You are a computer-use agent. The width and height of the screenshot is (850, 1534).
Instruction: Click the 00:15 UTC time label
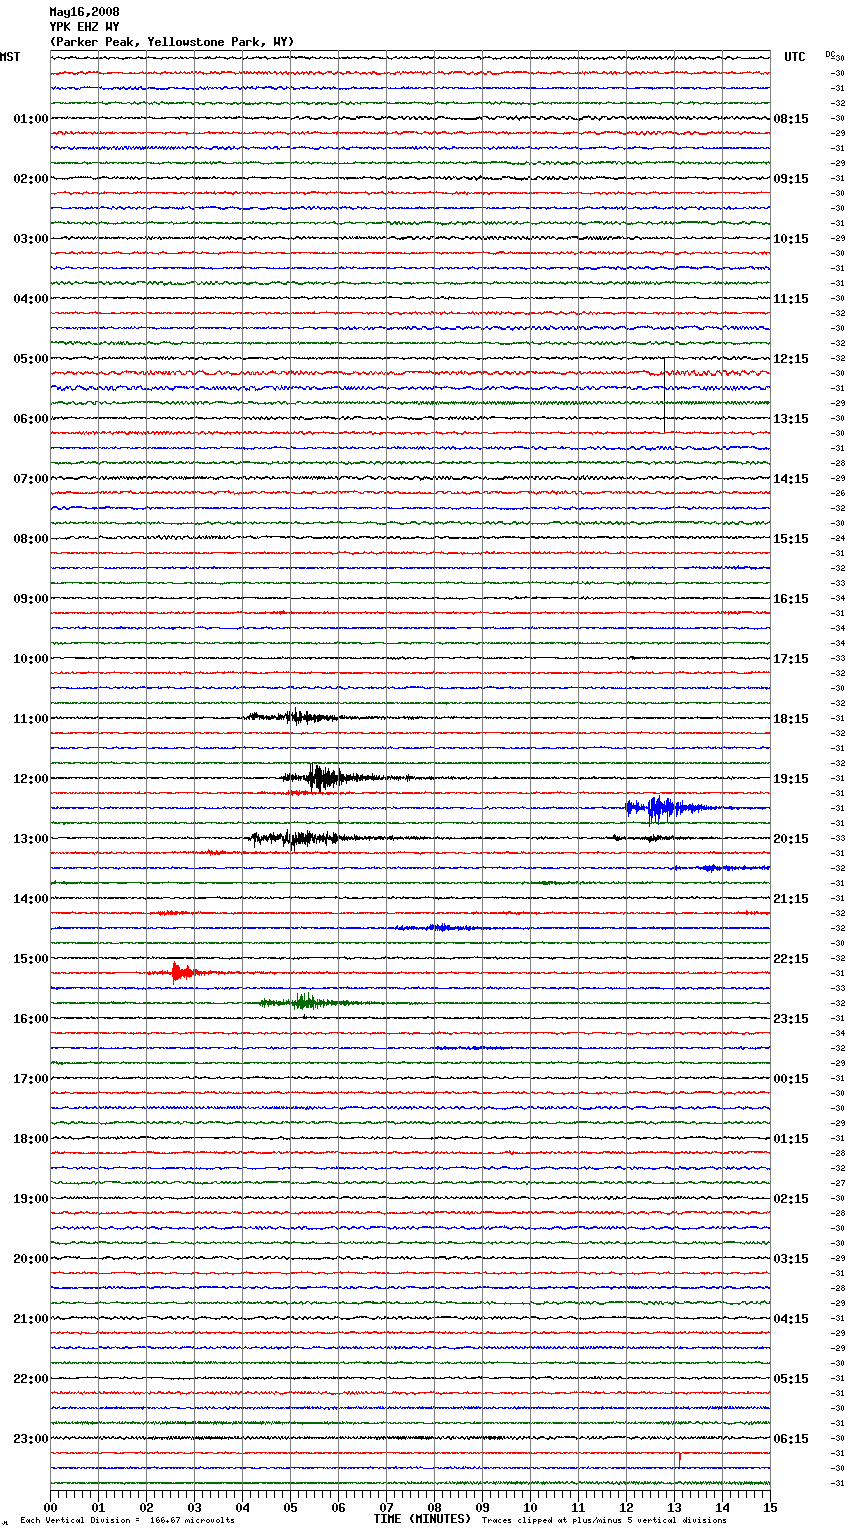791,1079
